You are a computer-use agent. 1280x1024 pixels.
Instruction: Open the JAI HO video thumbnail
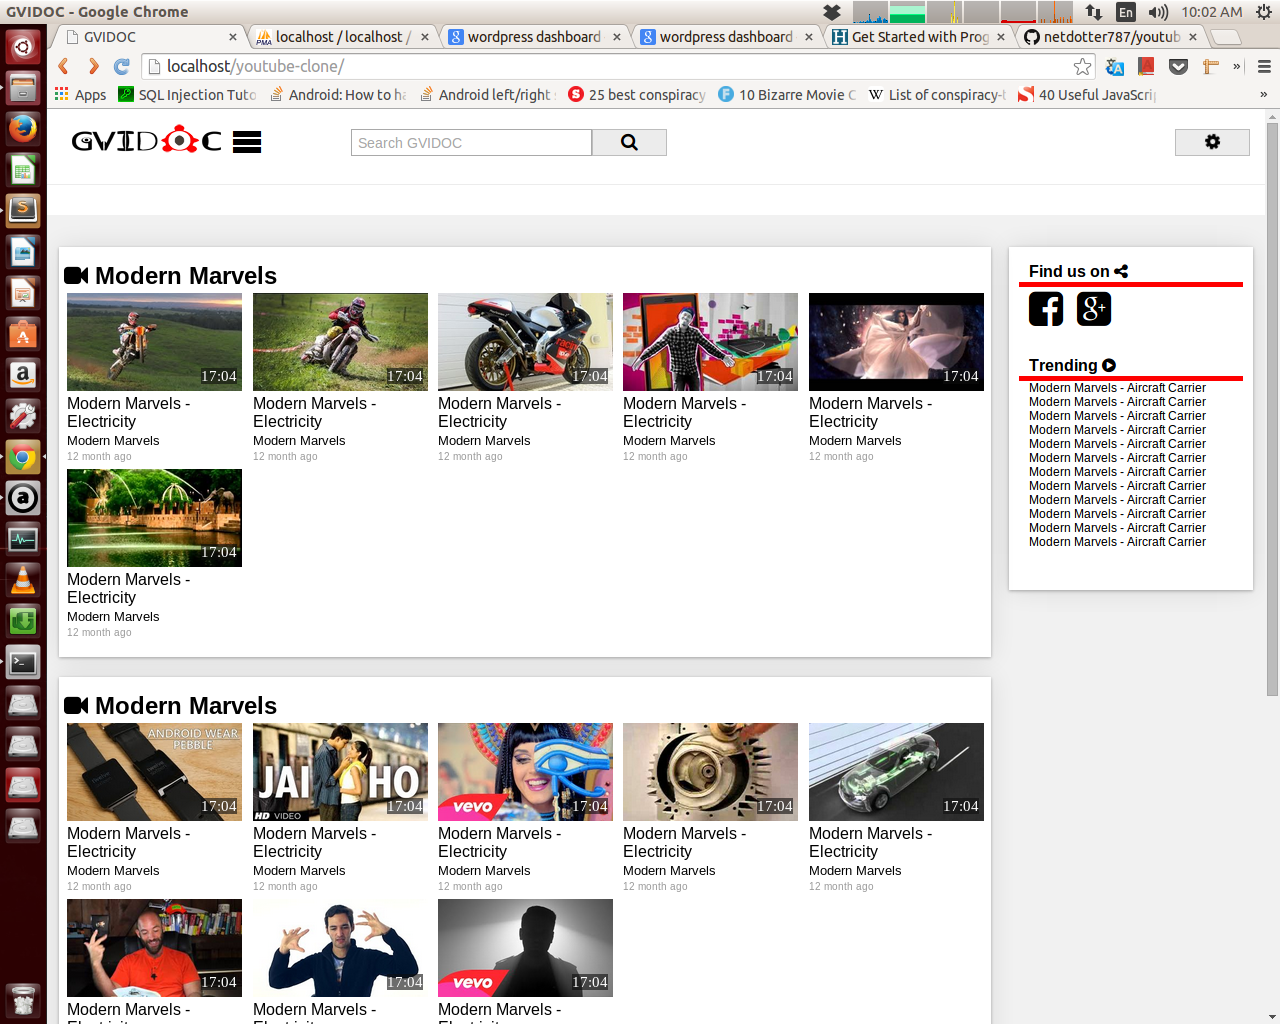(340, 771)
